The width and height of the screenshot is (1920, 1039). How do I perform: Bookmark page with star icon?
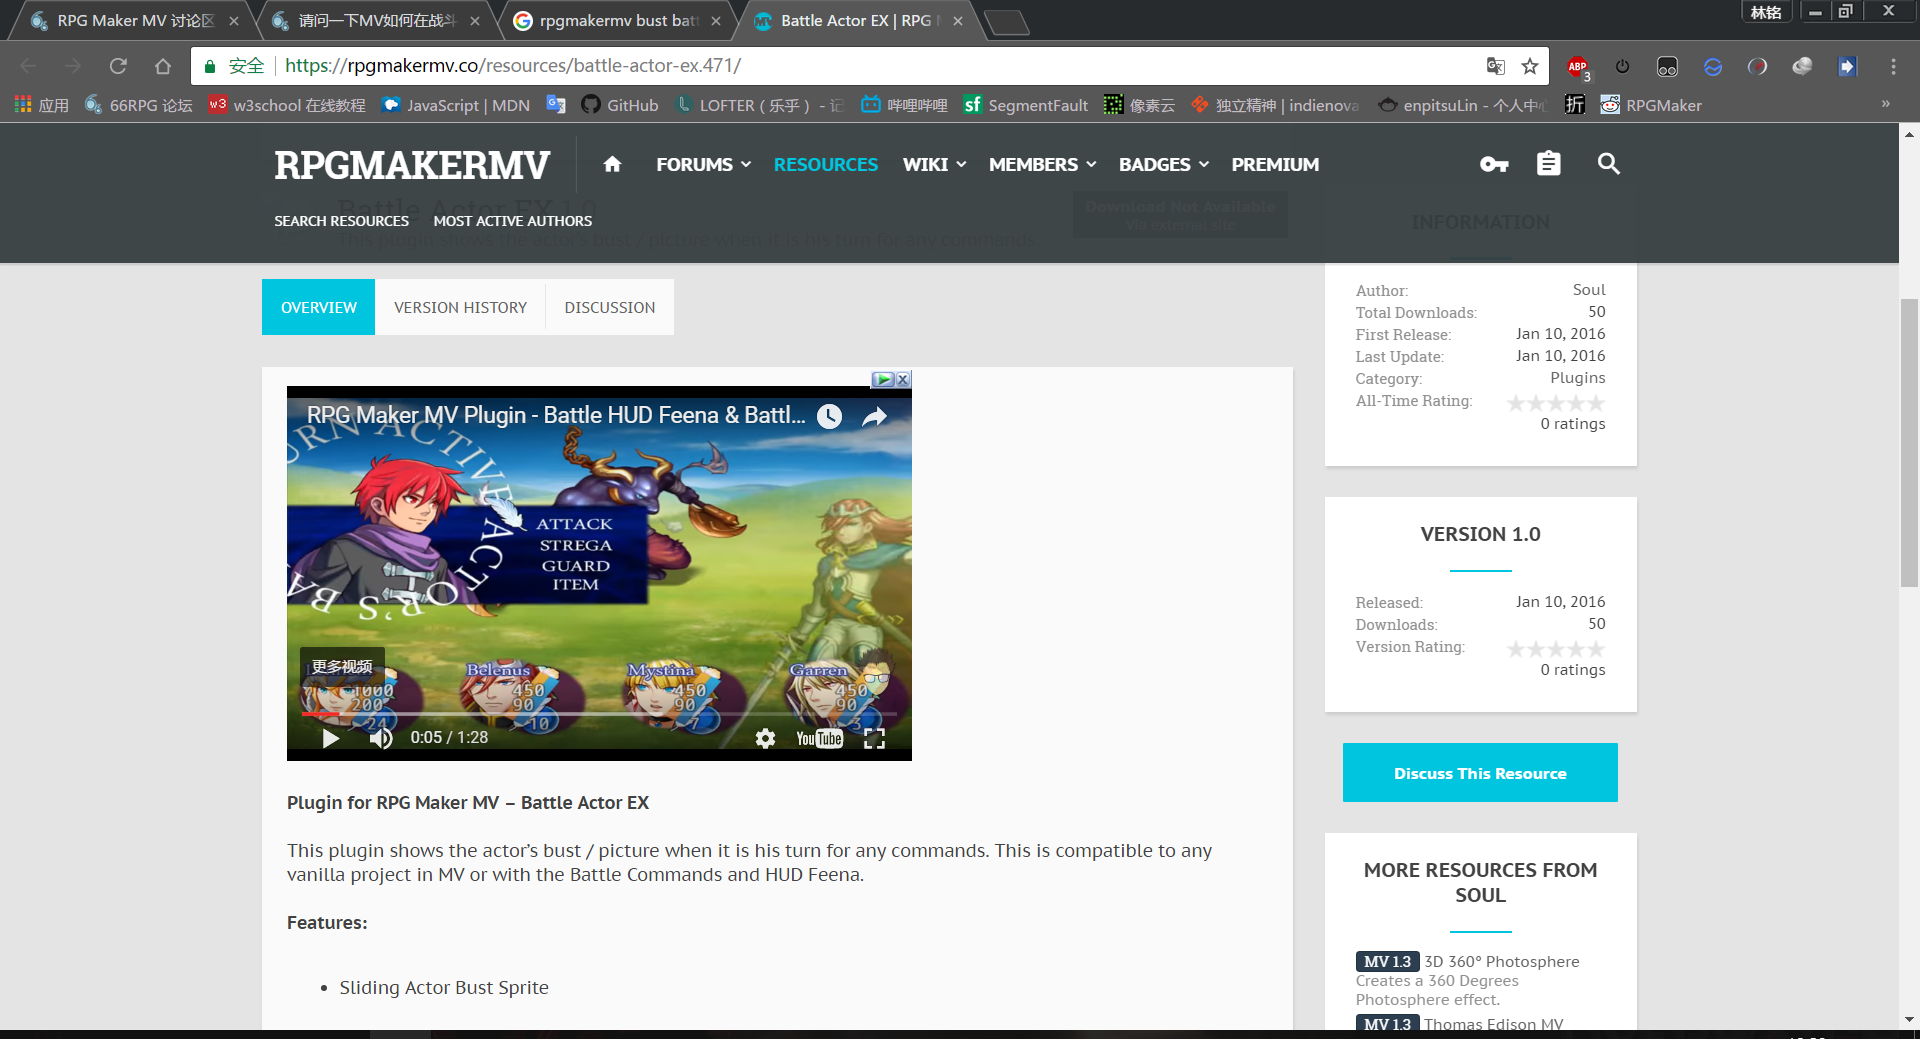point(1530,66)
